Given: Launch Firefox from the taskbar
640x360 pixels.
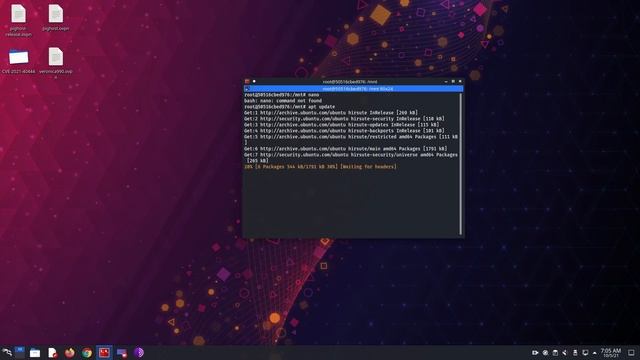Looking at the screenshot, I should pyautogui.click(x=70, y=353).
